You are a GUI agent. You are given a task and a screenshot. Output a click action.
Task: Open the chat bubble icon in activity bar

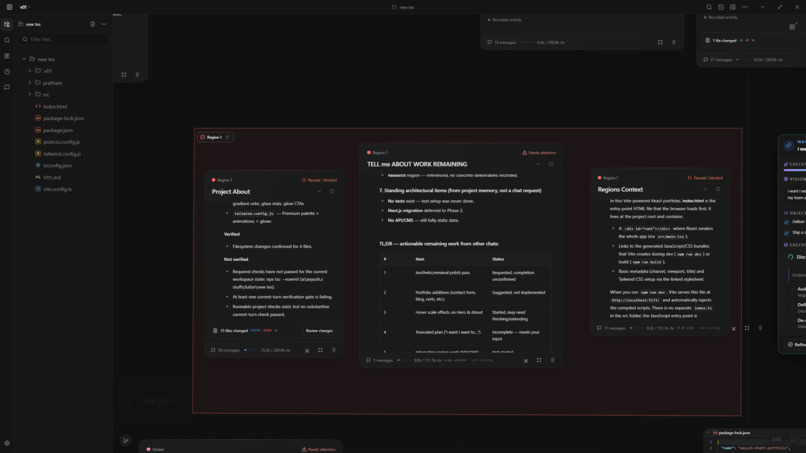coord(7,87)
